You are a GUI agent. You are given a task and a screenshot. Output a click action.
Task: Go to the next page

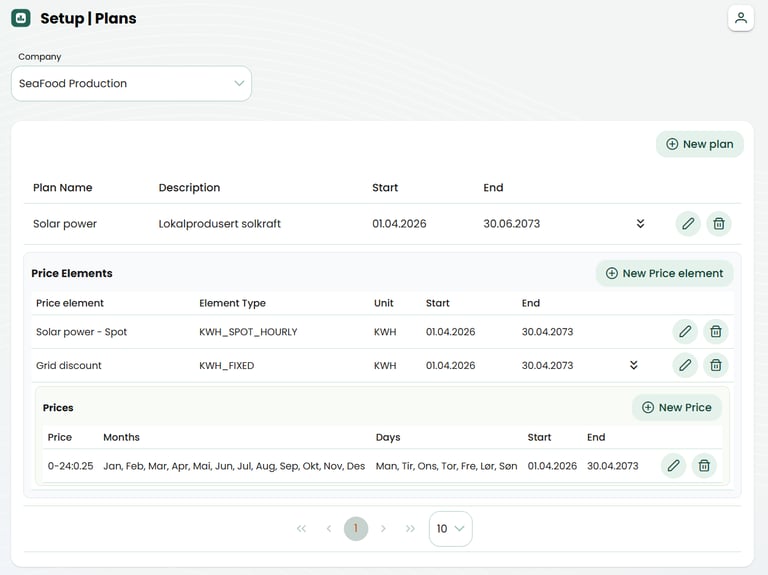click(383, 529)
